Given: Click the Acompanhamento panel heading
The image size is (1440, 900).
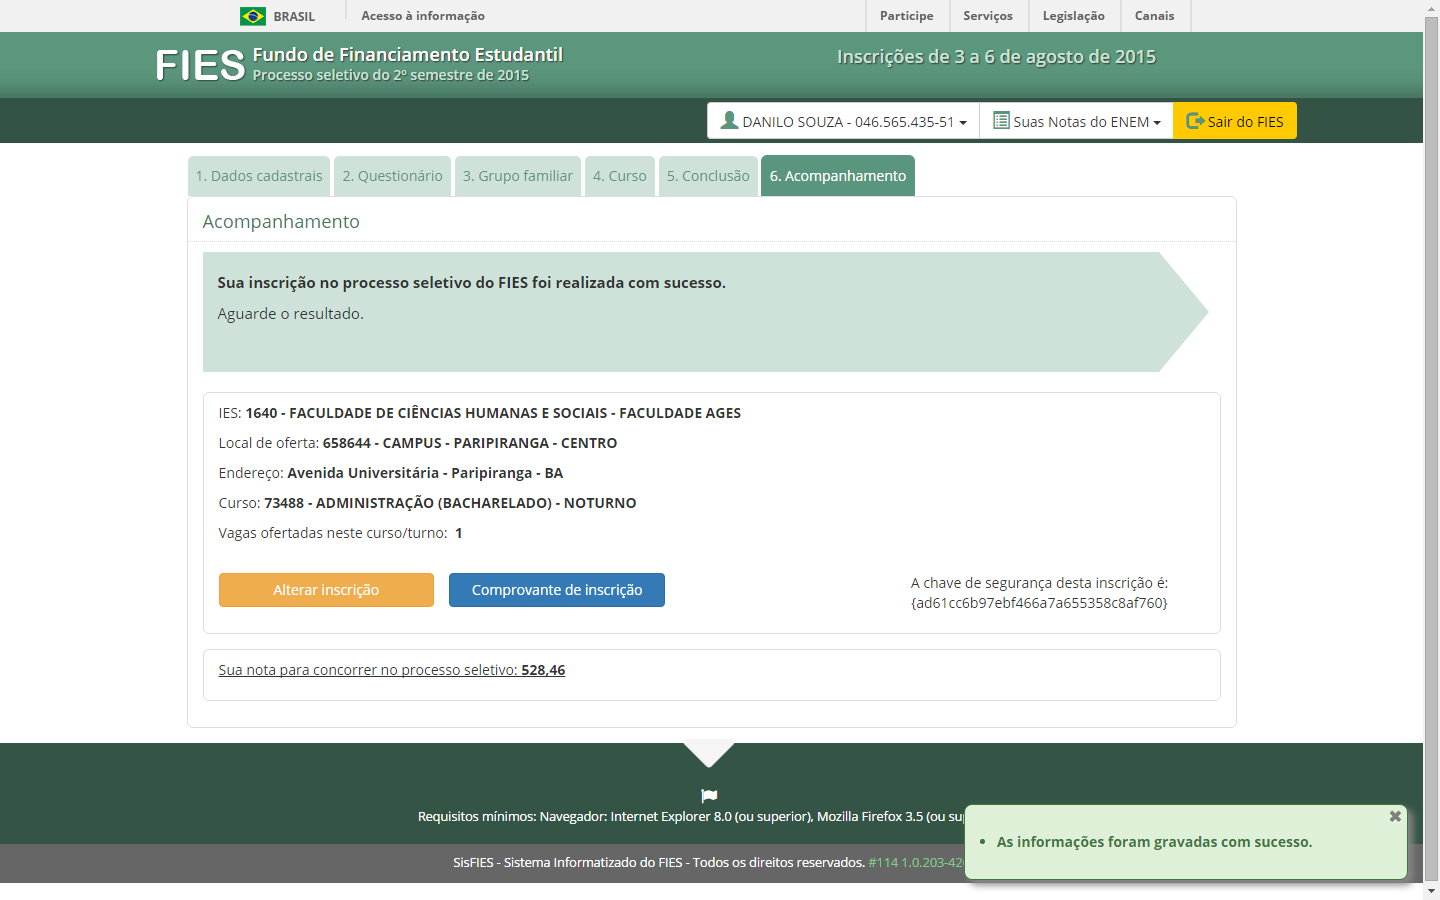Looking at the screenshot, I should coord(281,222).
